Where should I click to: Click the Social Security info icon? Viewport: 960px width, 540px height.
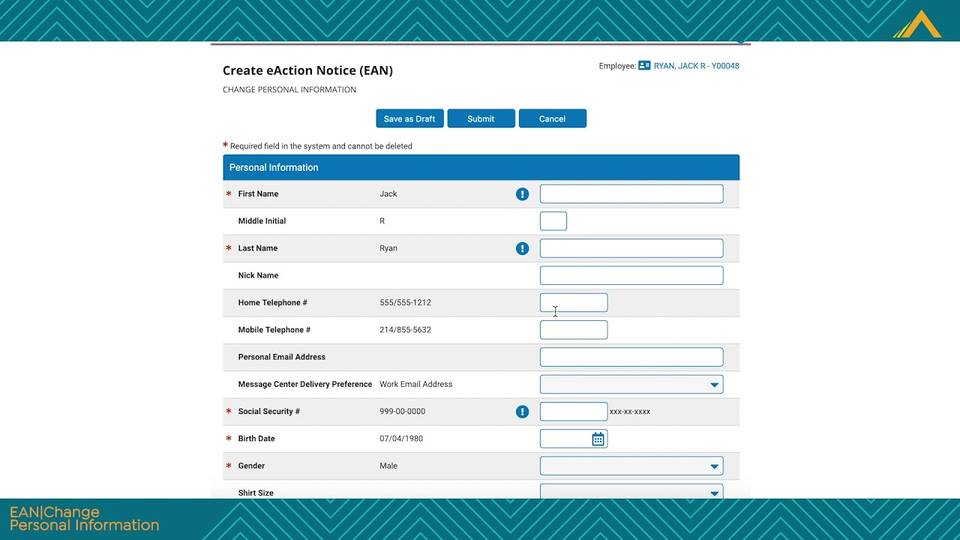point(522,411)
